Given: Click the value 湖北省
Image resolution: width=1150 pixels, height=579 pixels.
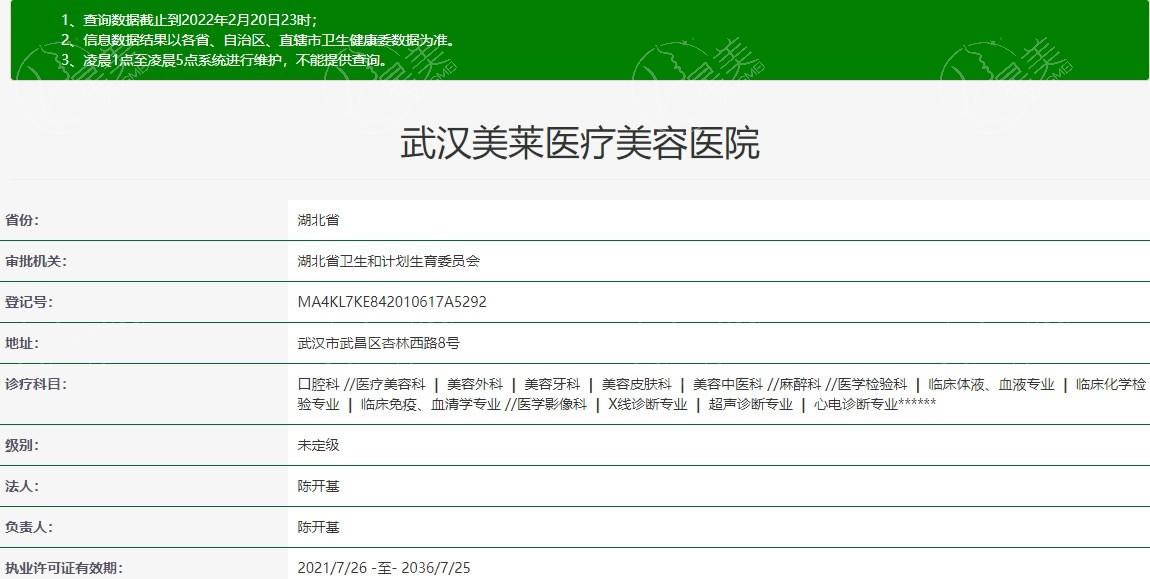Looking at the screenshot, I should point(318,220).
